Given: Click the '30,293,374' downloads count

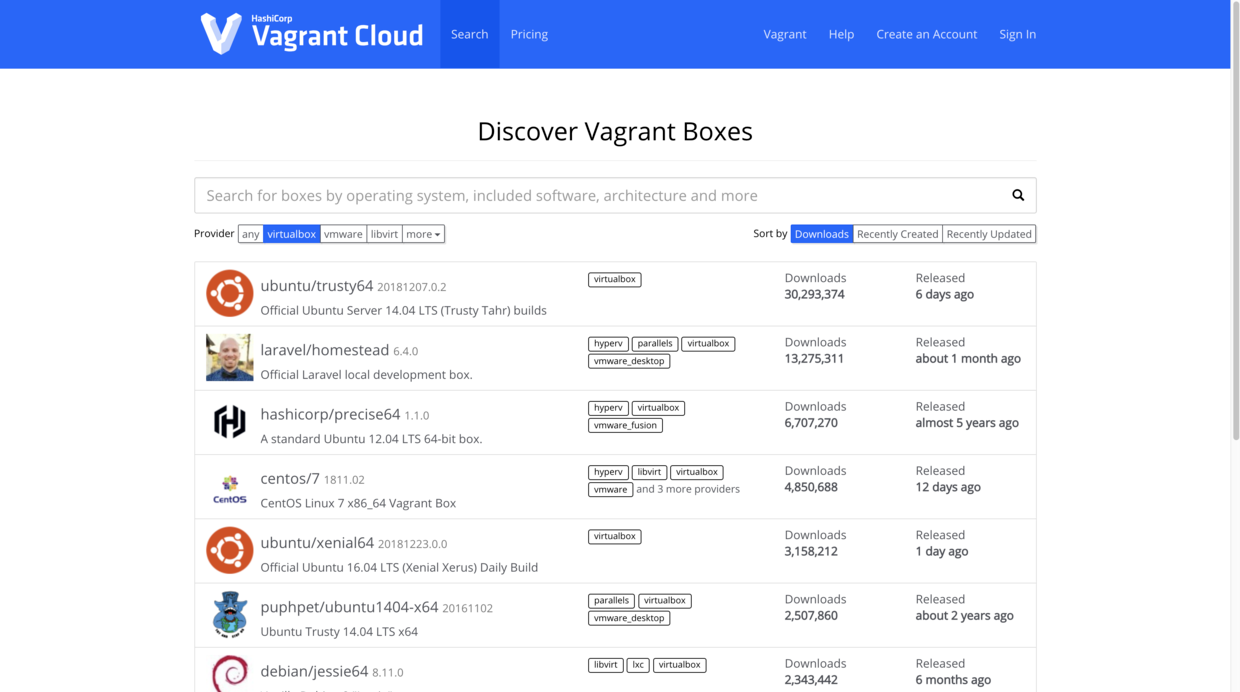Looking at the screenshot, I should click(814, 294).
